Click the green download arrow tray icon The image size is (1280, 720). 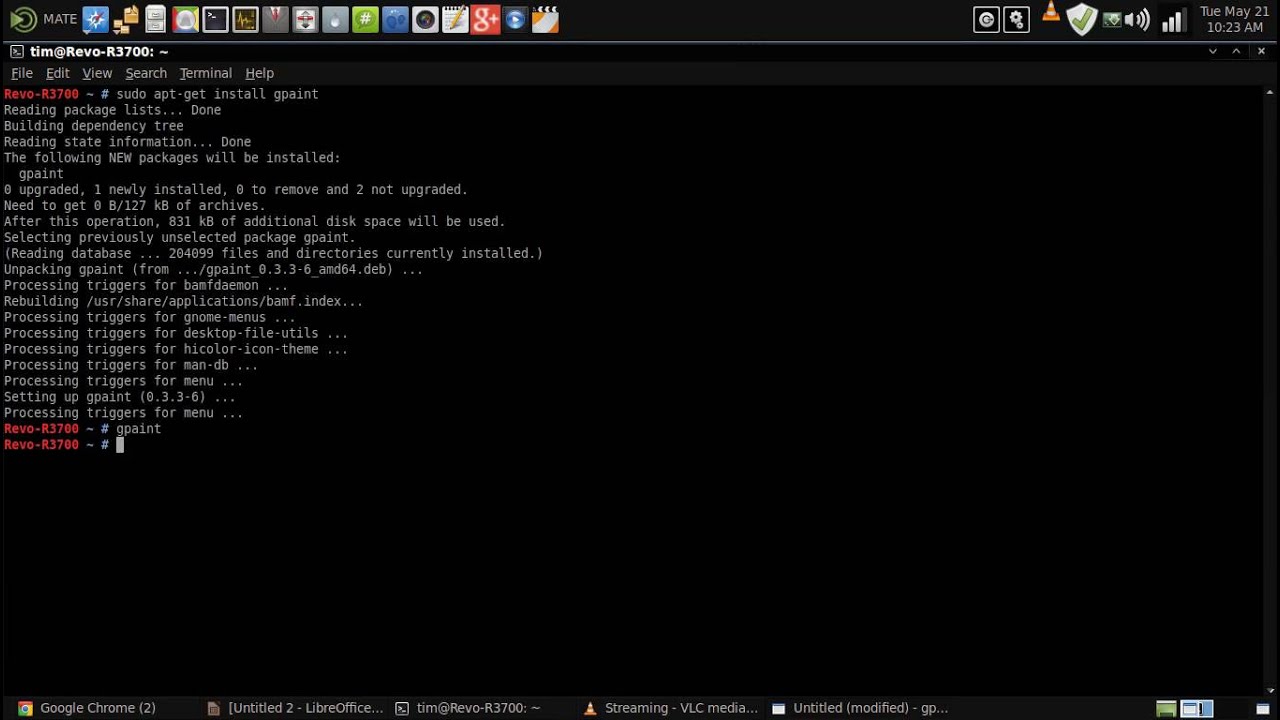click(x=1111, y=20)
